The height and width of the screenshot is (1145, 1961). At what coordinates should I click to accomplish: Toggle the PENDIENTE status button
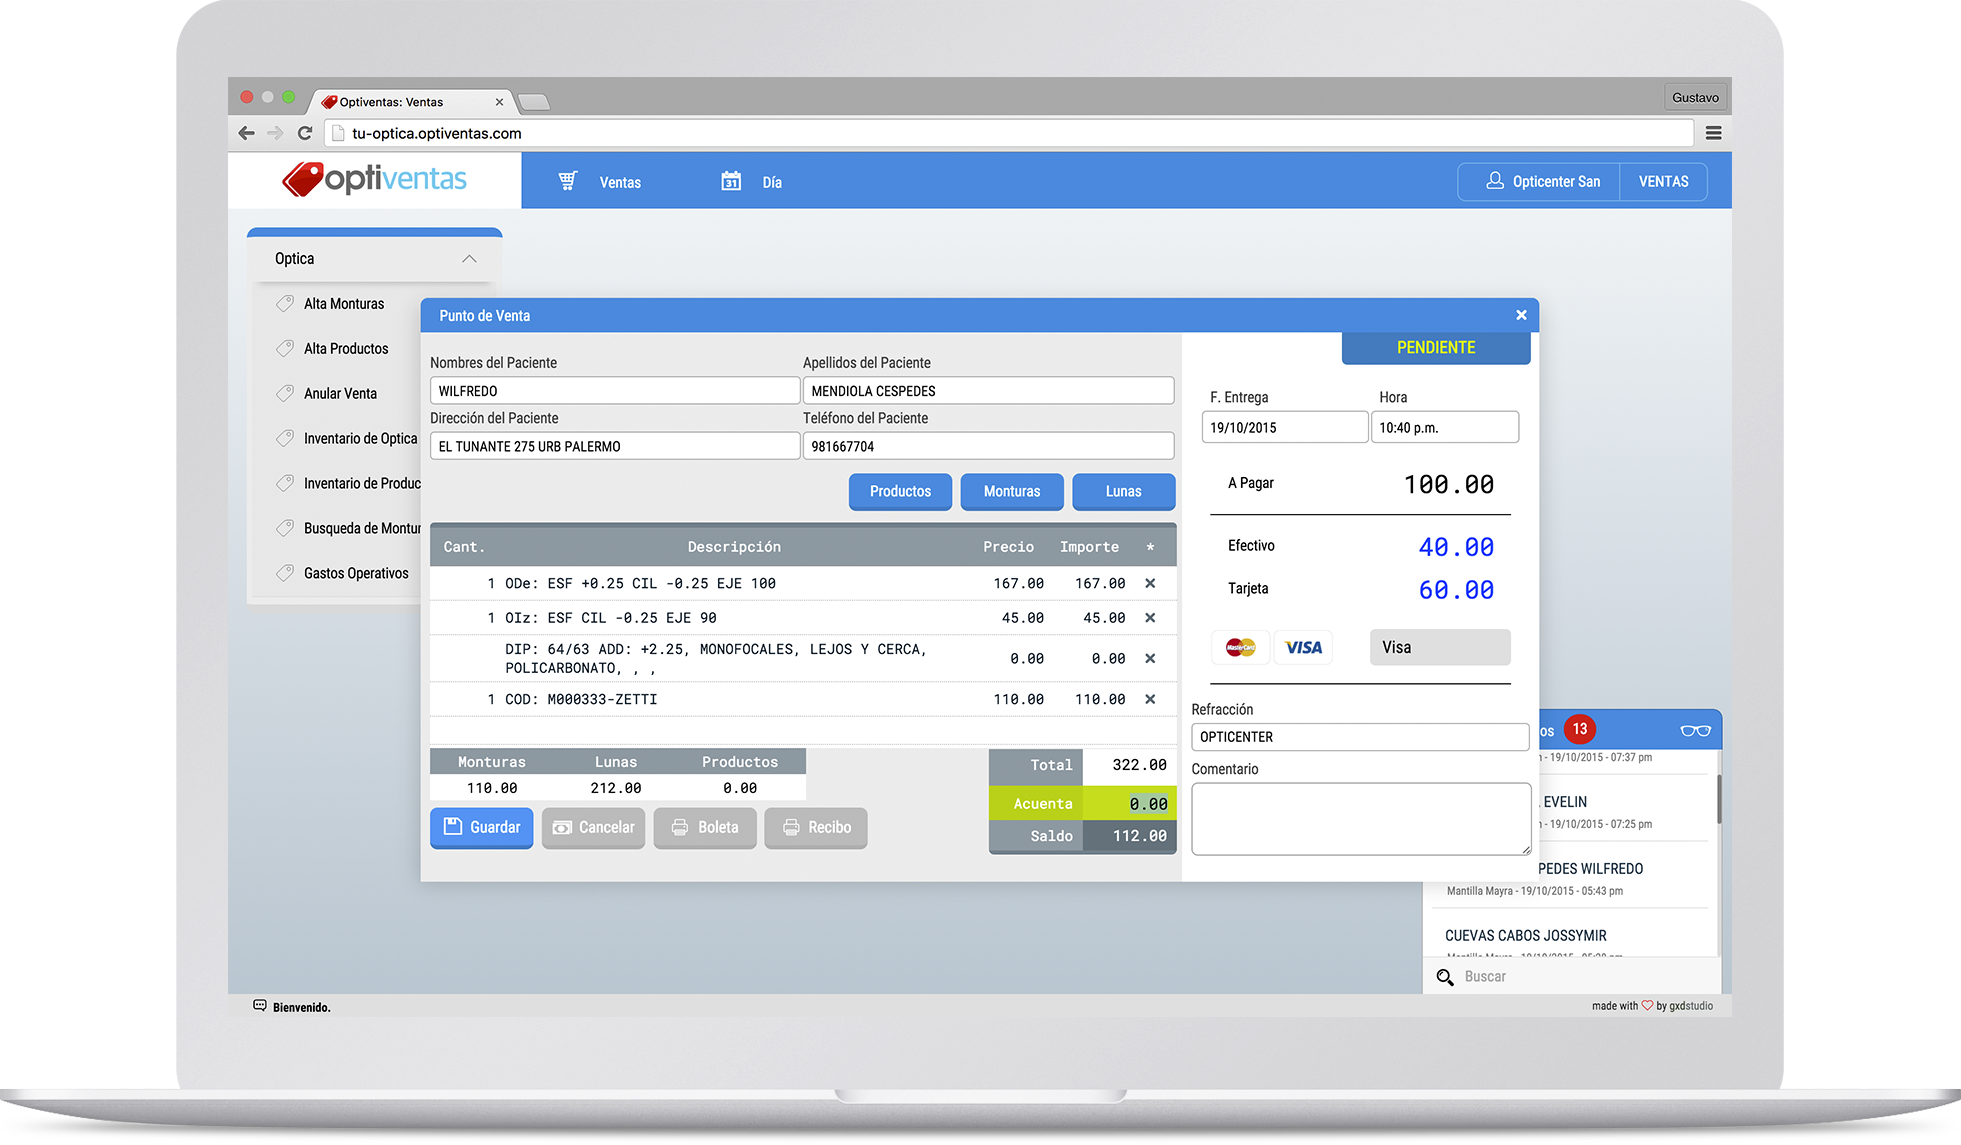(x=1435, y=348)
